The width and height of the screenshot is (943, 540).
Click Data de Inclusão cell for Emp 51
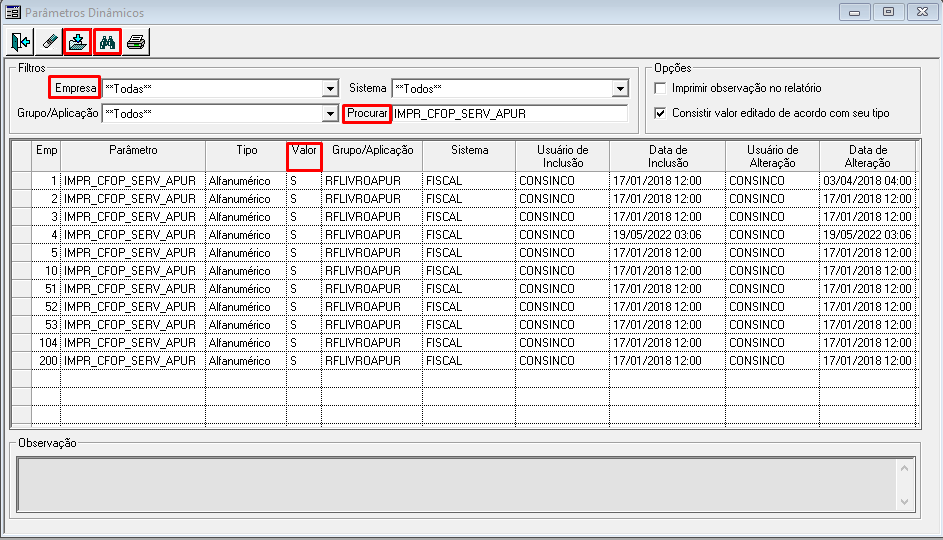click(668, 289)
